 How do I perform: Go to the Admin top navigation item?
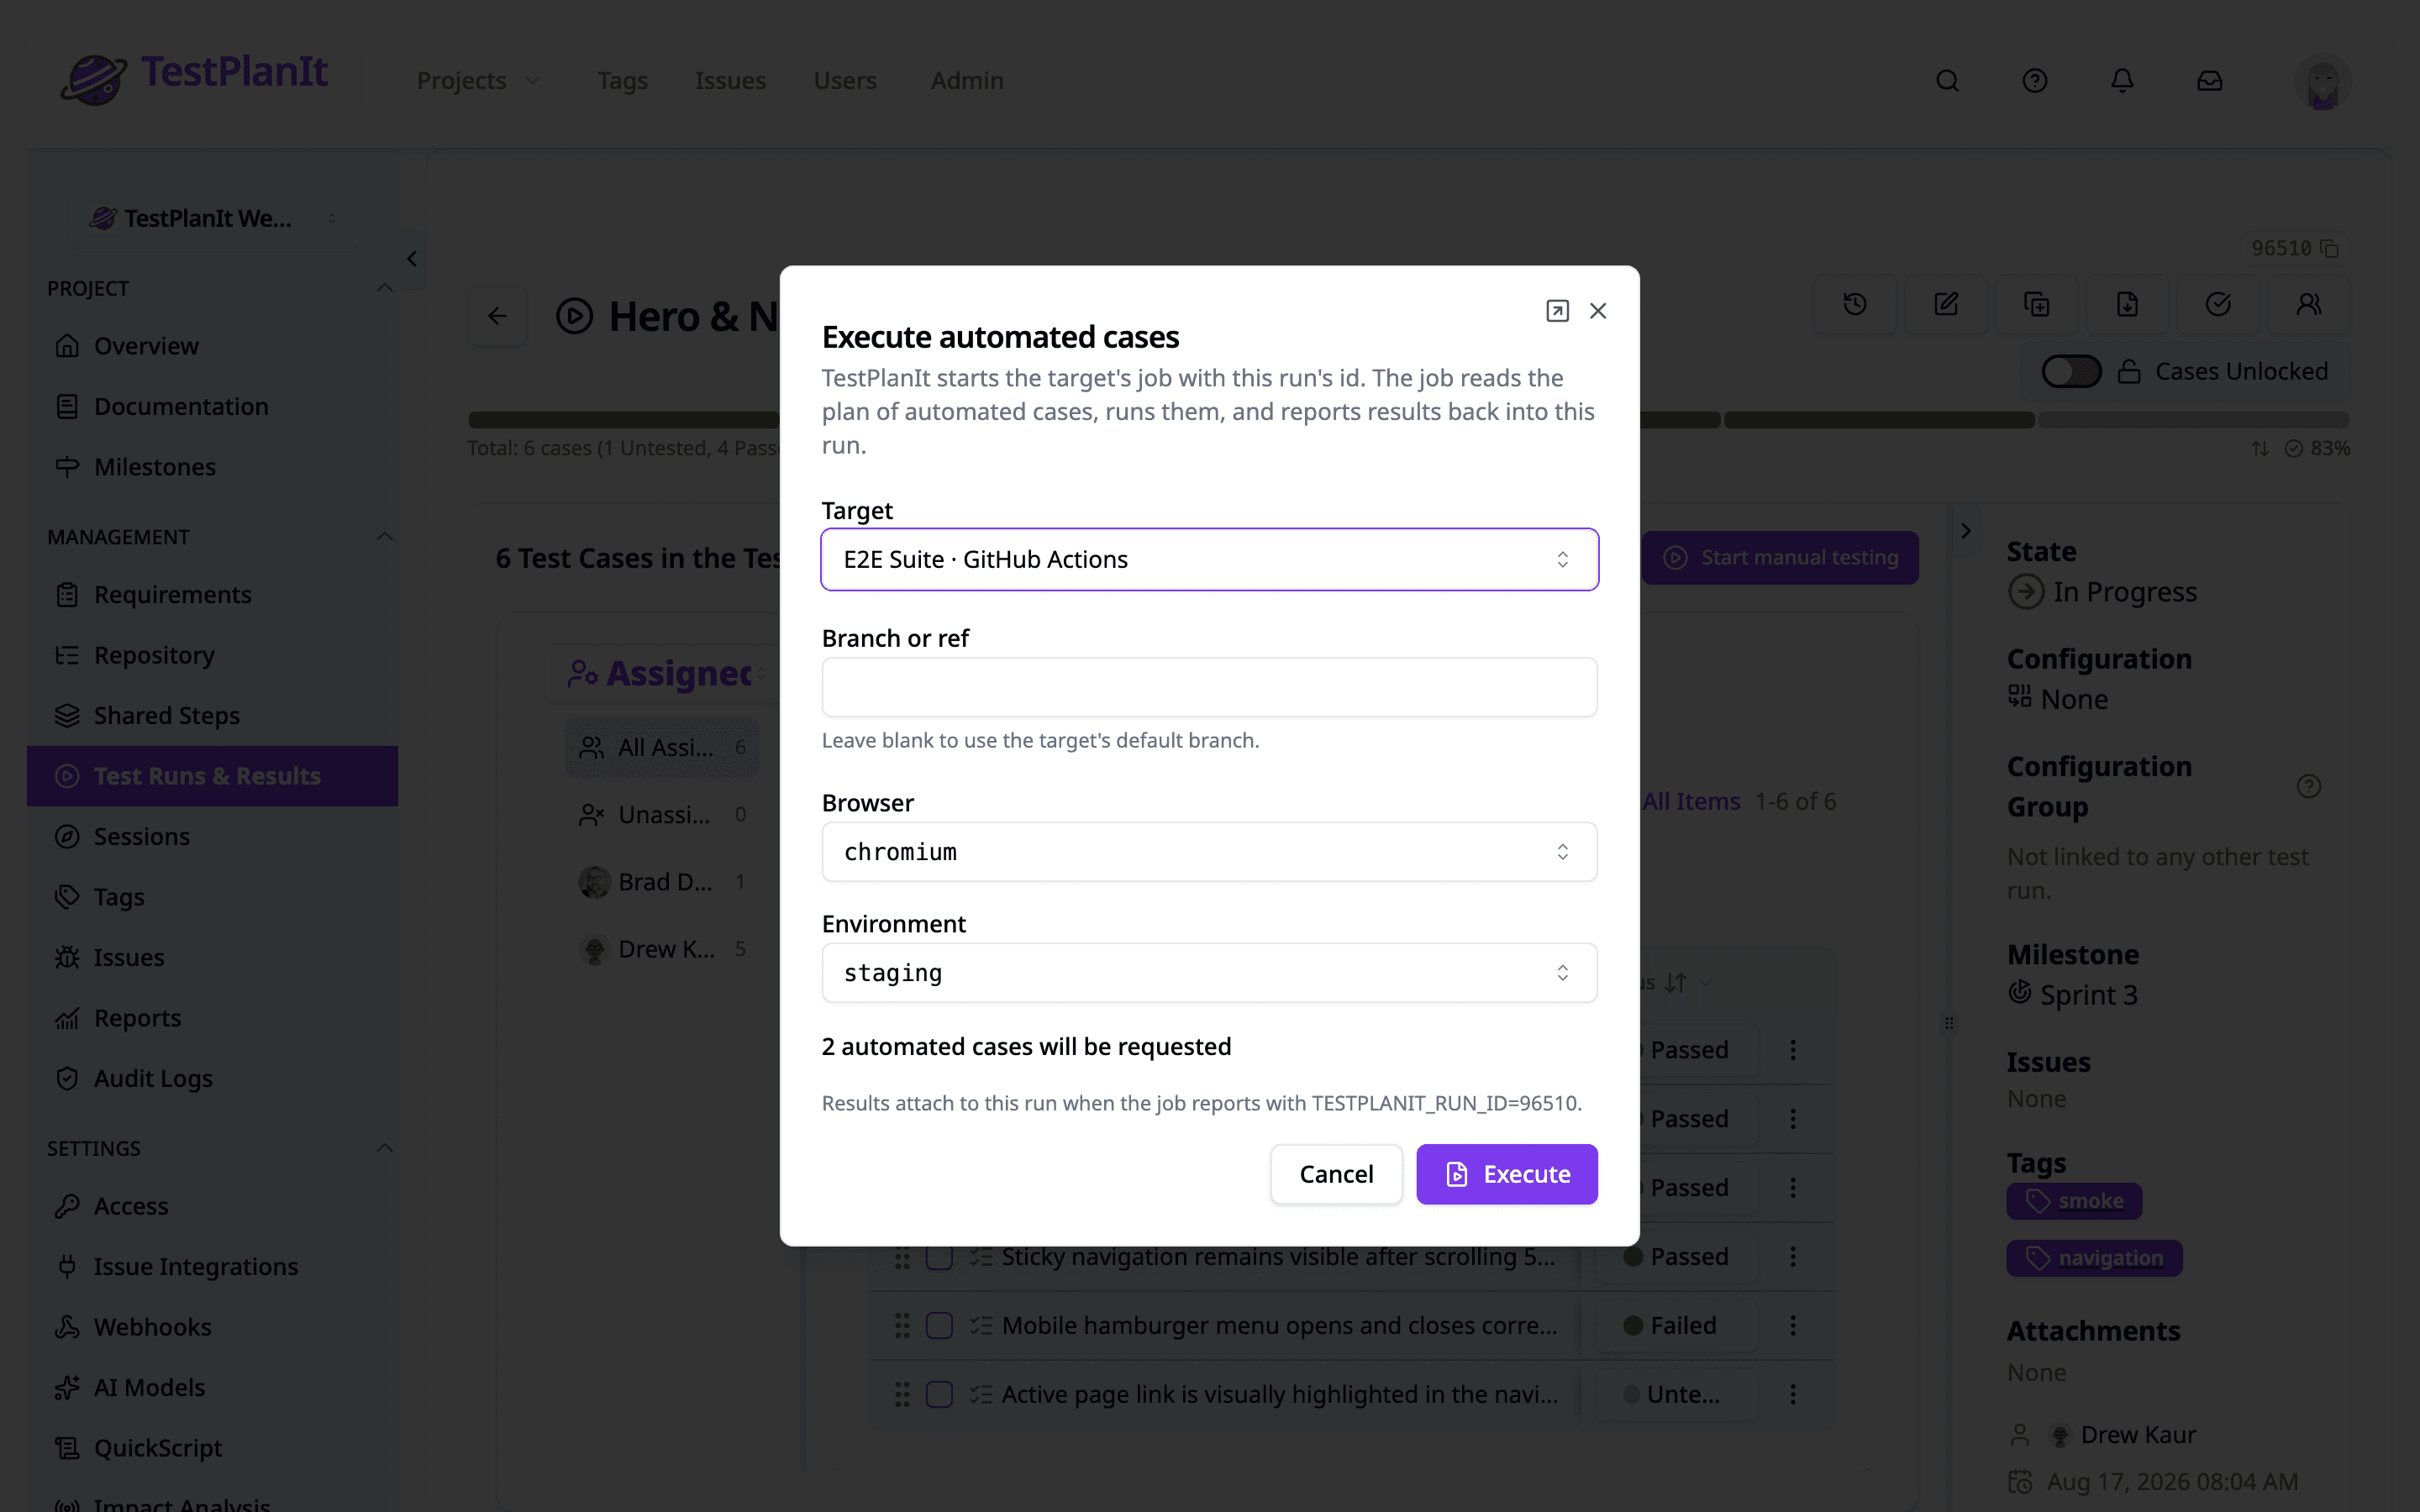click(x=966, y=80)
